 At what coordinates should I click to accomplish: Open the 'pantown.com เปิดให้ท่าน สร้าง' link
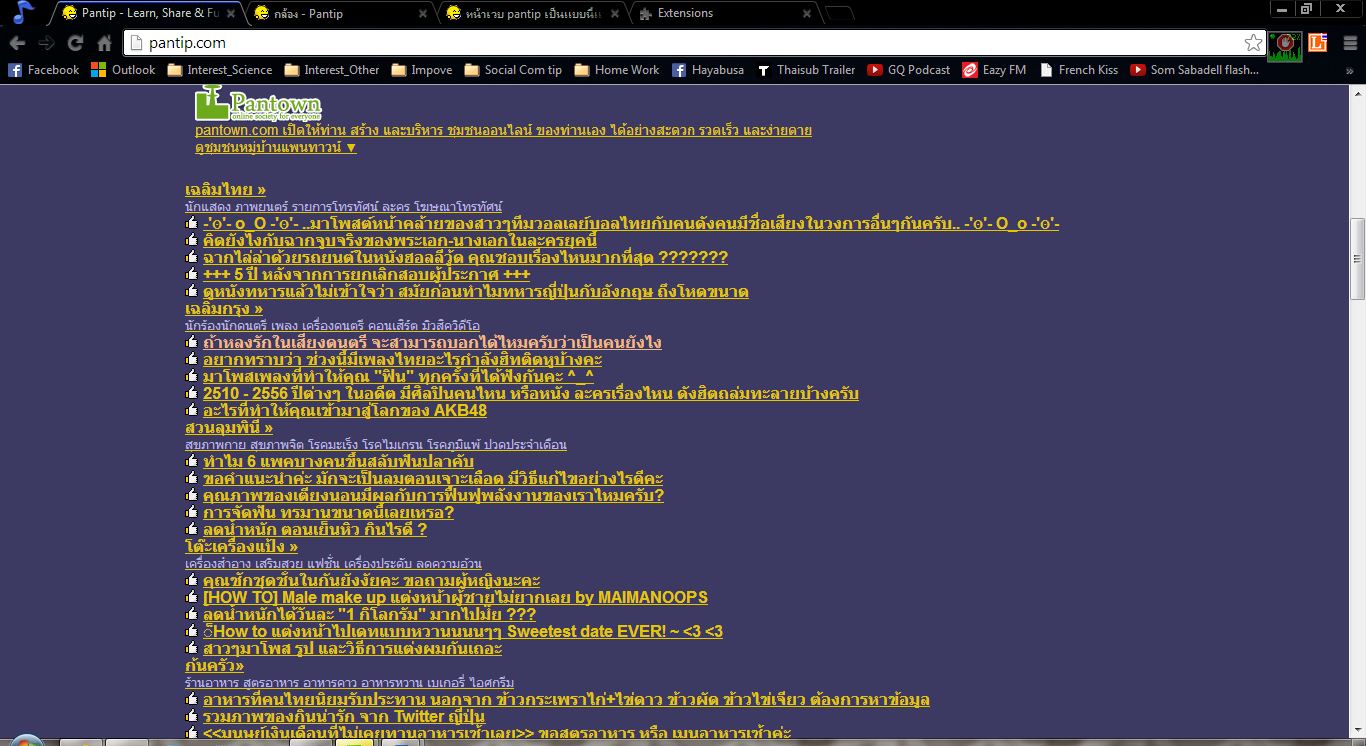click(x=503, y=130)
